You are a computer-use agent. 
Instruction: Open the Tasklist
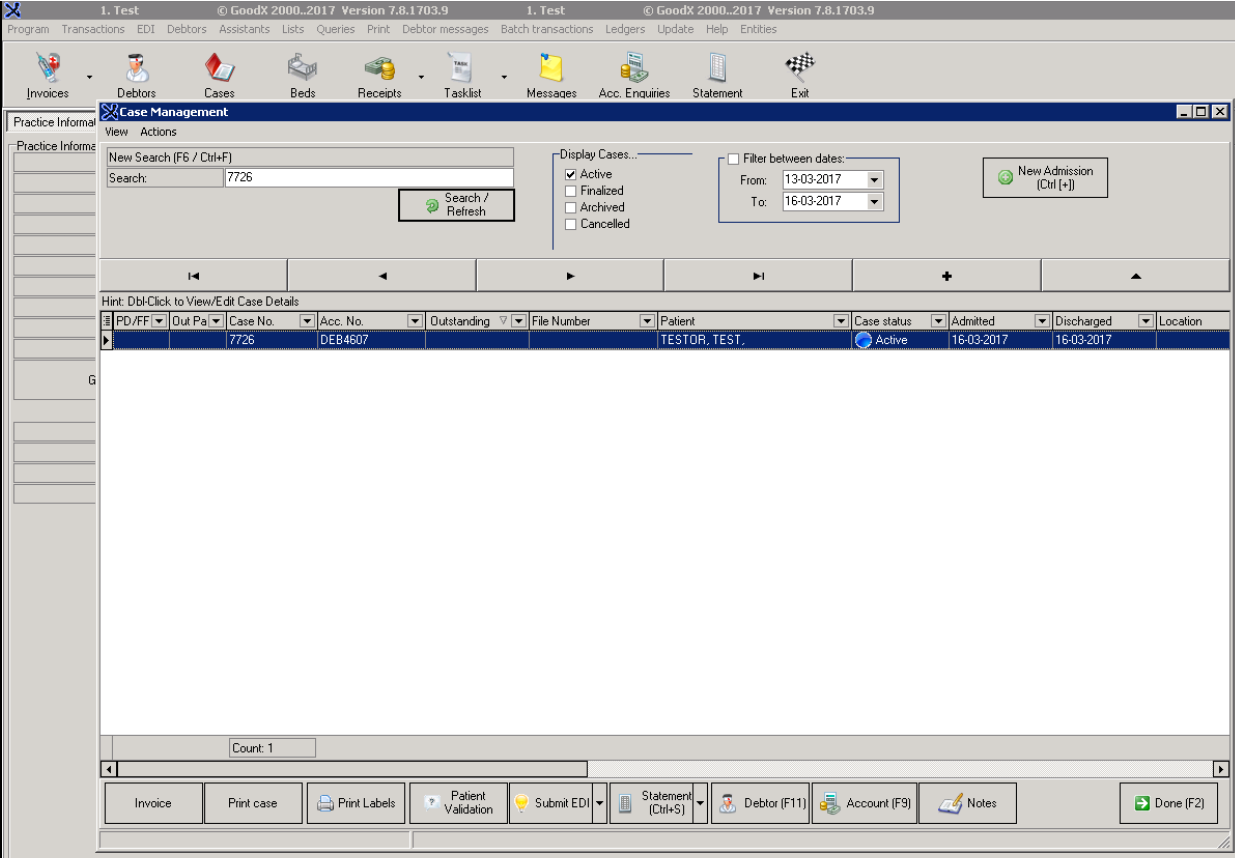click(459, 70)
